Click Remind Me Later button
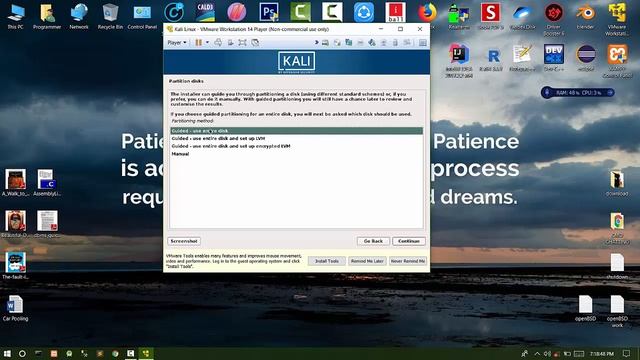 [367, 261]
